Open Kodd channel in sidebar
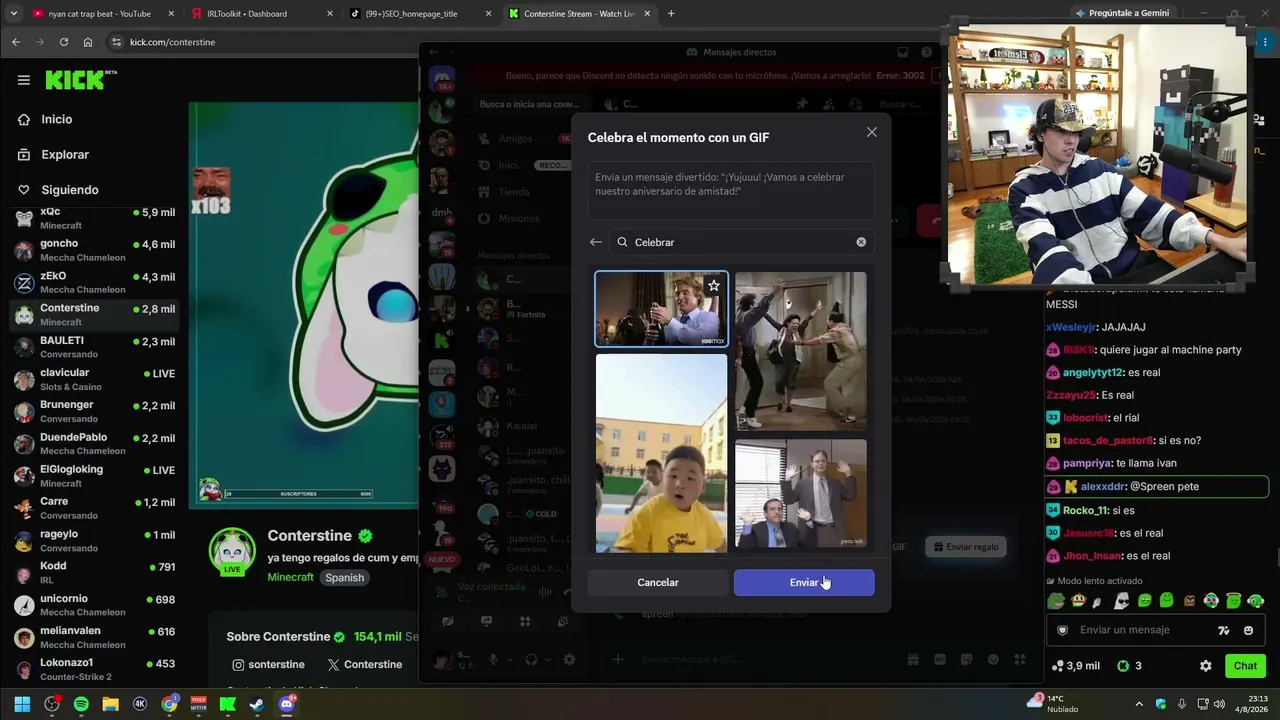This screenshot has height=720, width=1280. (x=95, y=572)
